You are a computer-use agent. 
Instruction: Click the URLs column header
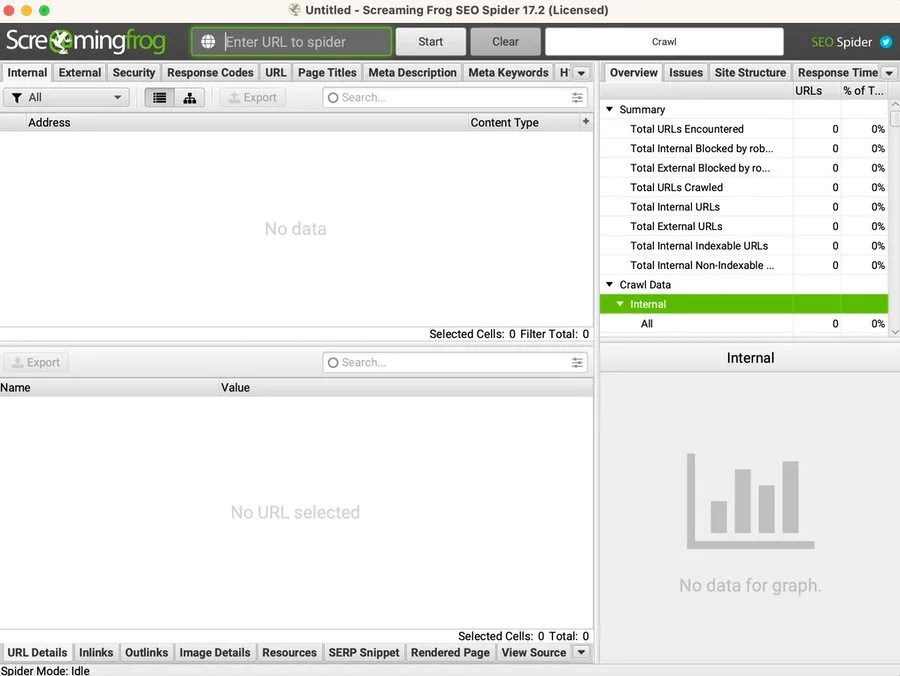click(817, 91)
